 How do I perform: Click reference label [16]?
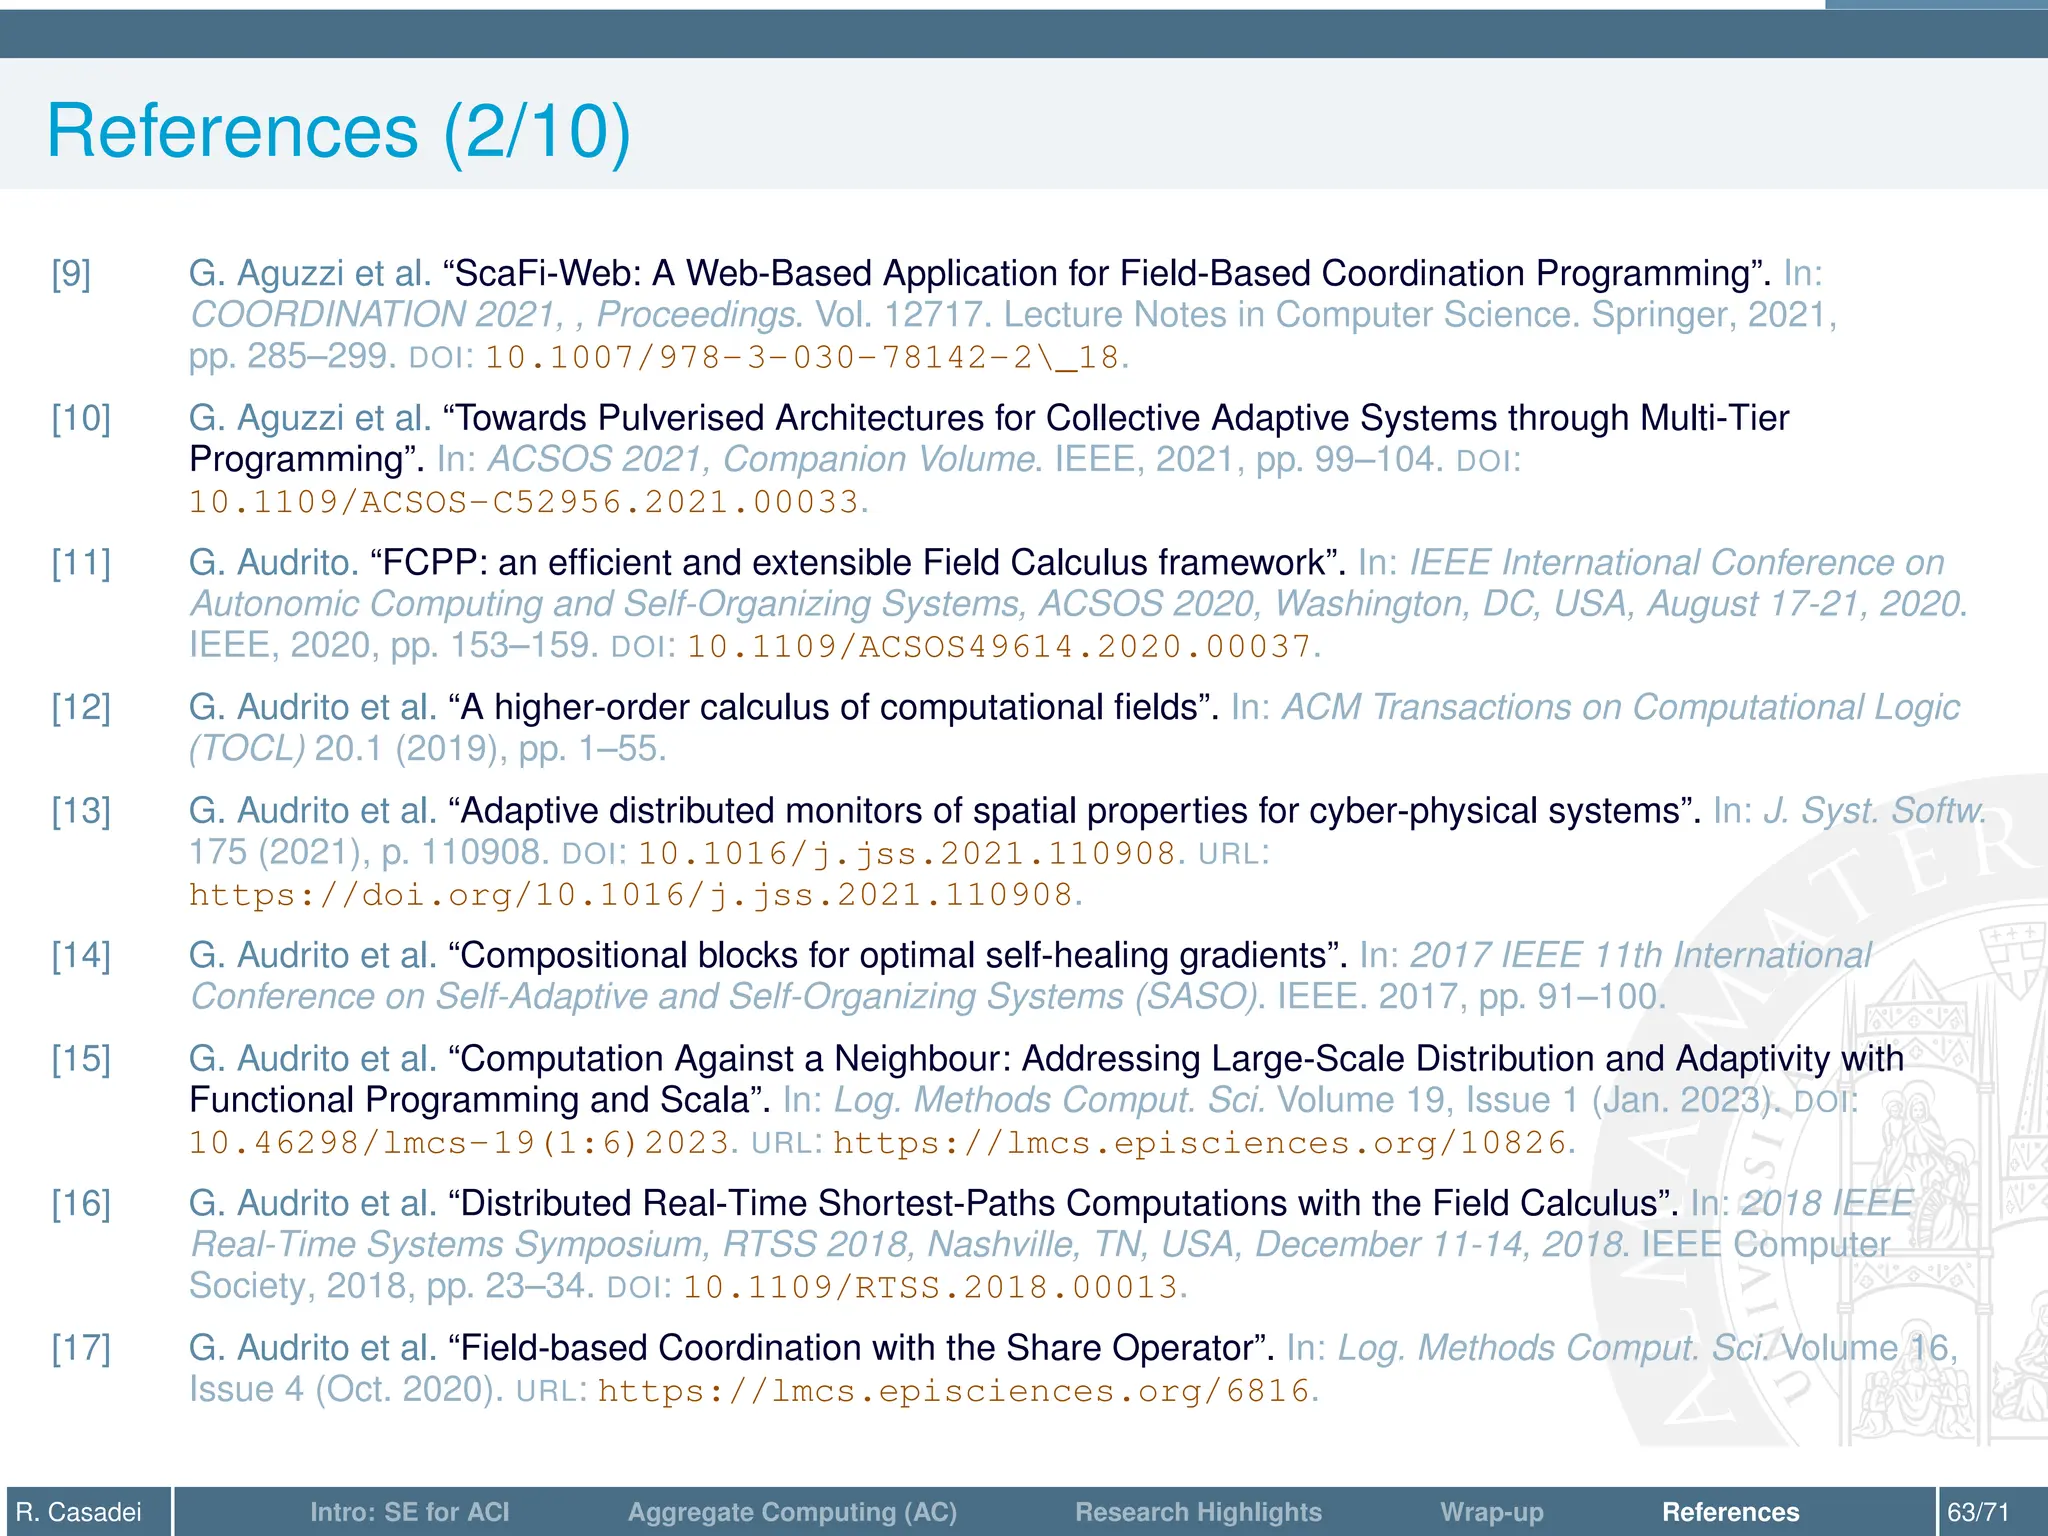[x=81, y=1203]
